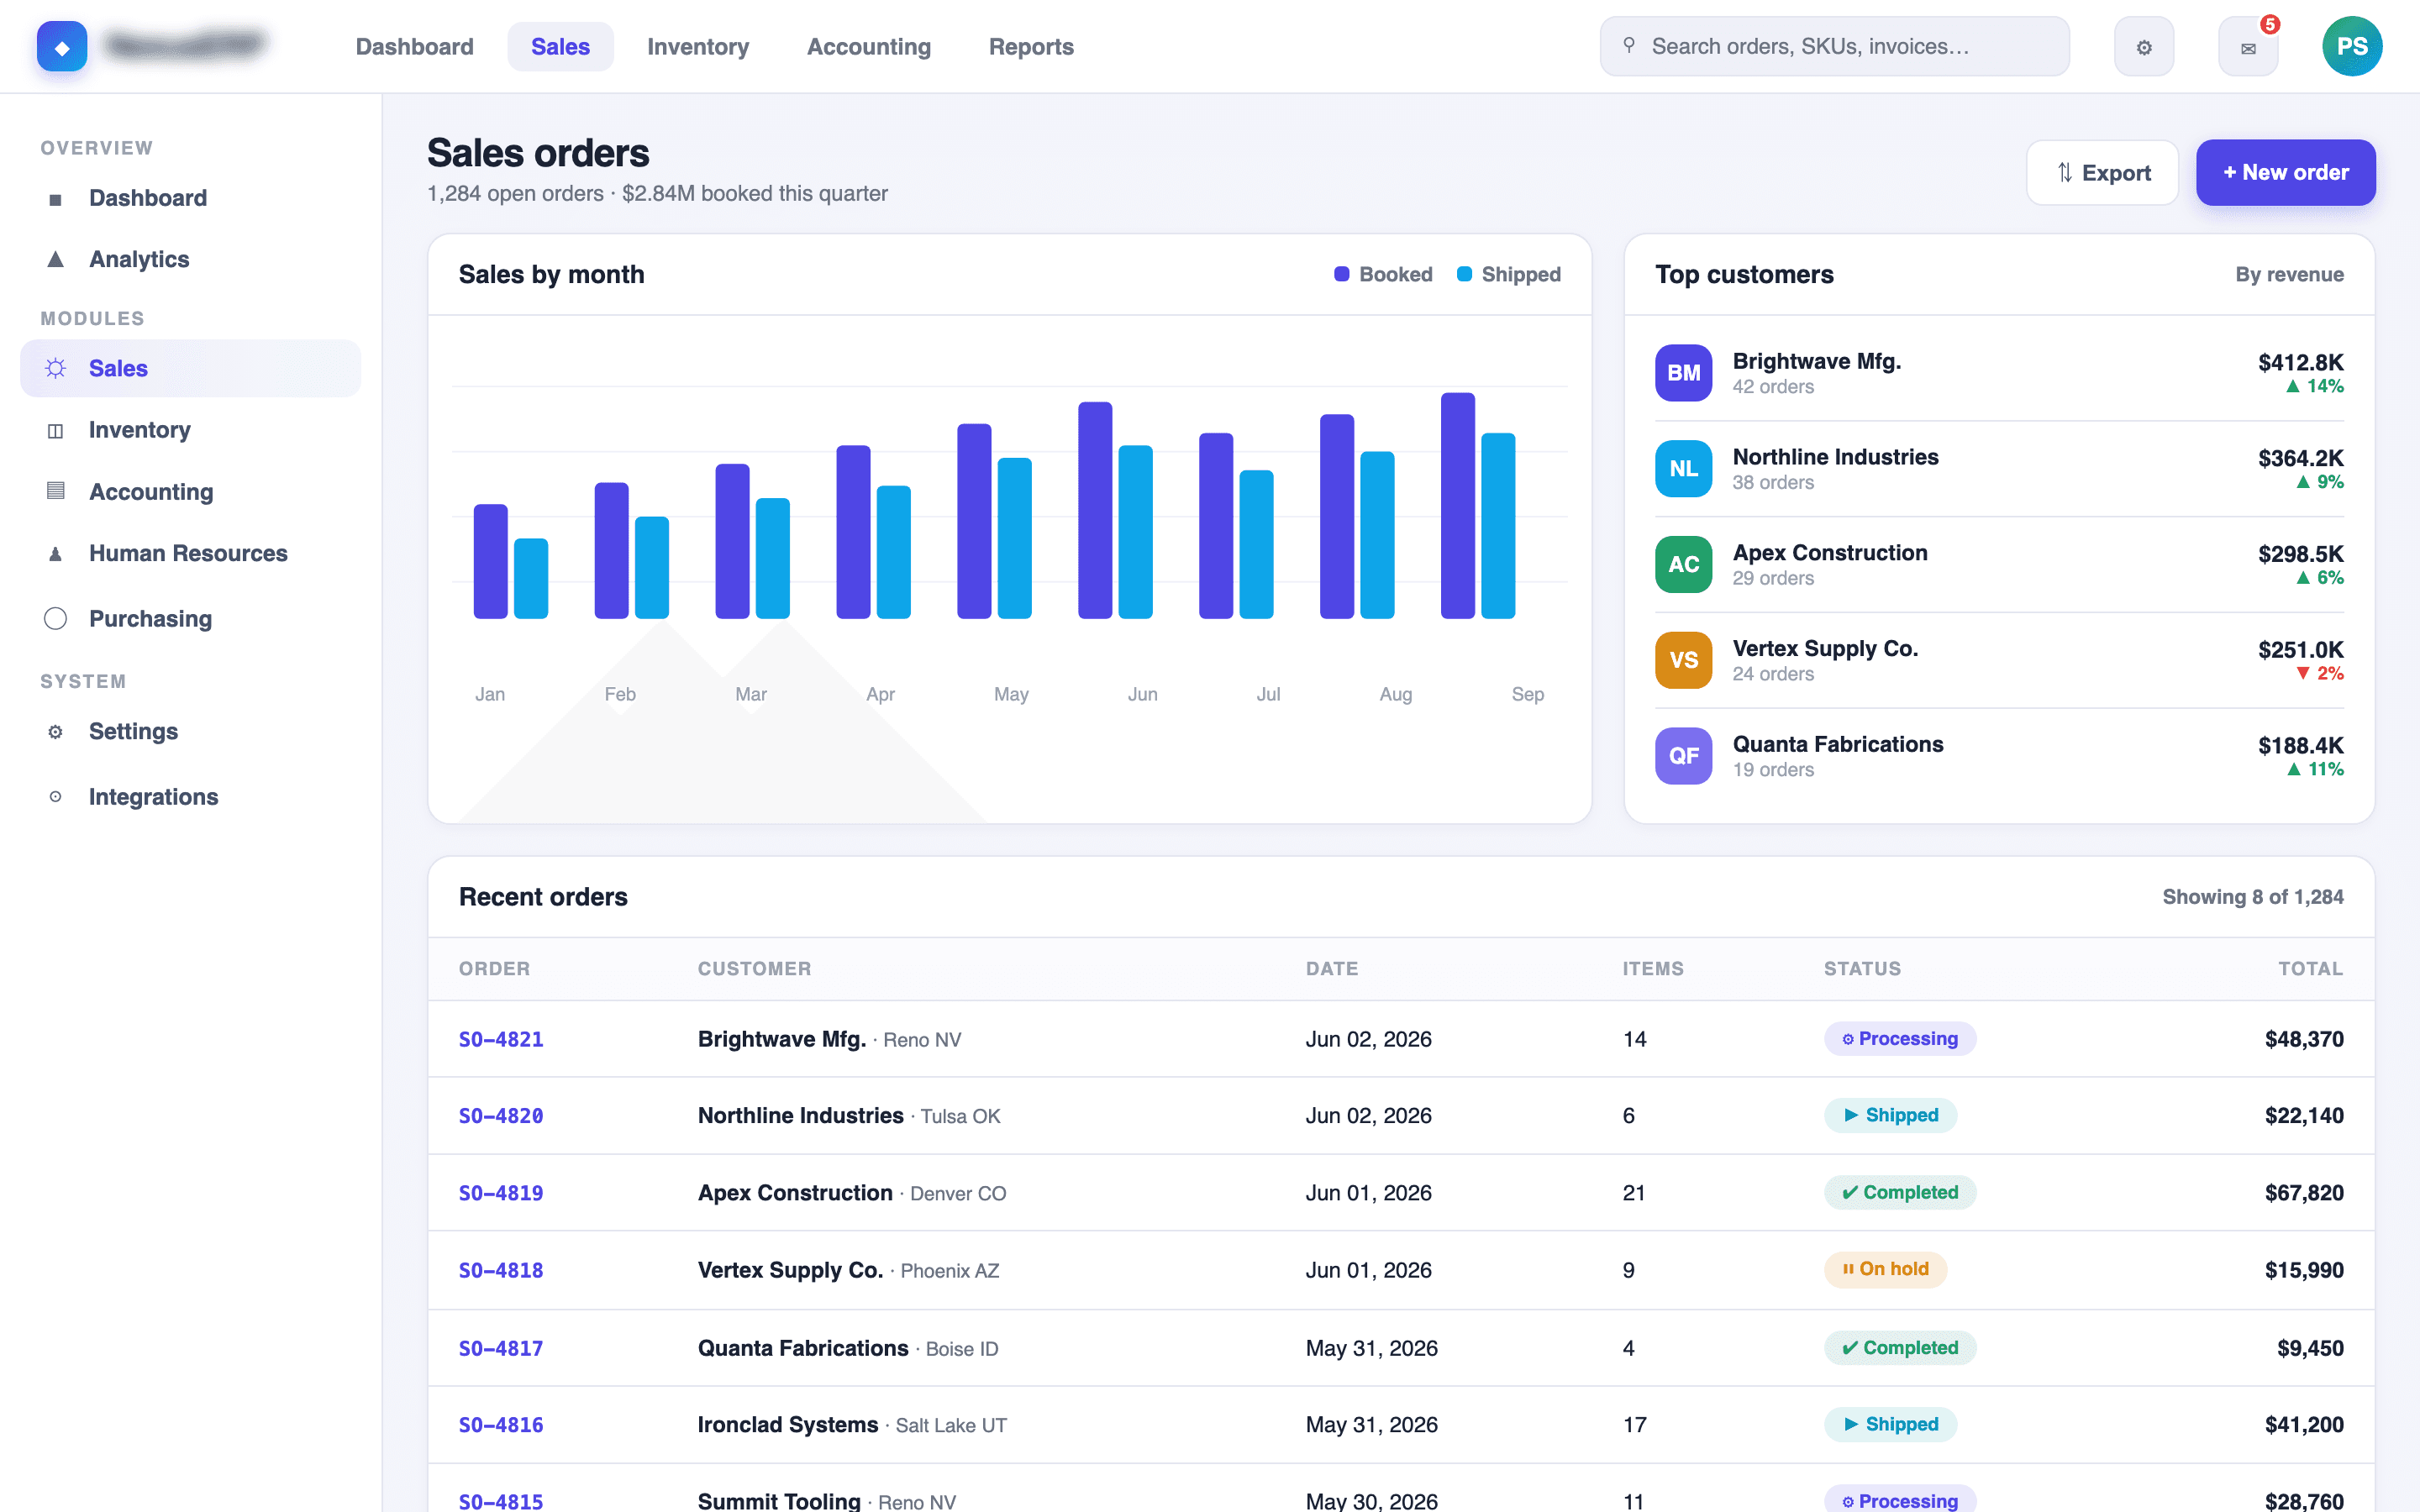This screenshot has width=2420, height=1512.
Task: Switch to the Dashboard top tab
Action: click(x=414, y=46)
